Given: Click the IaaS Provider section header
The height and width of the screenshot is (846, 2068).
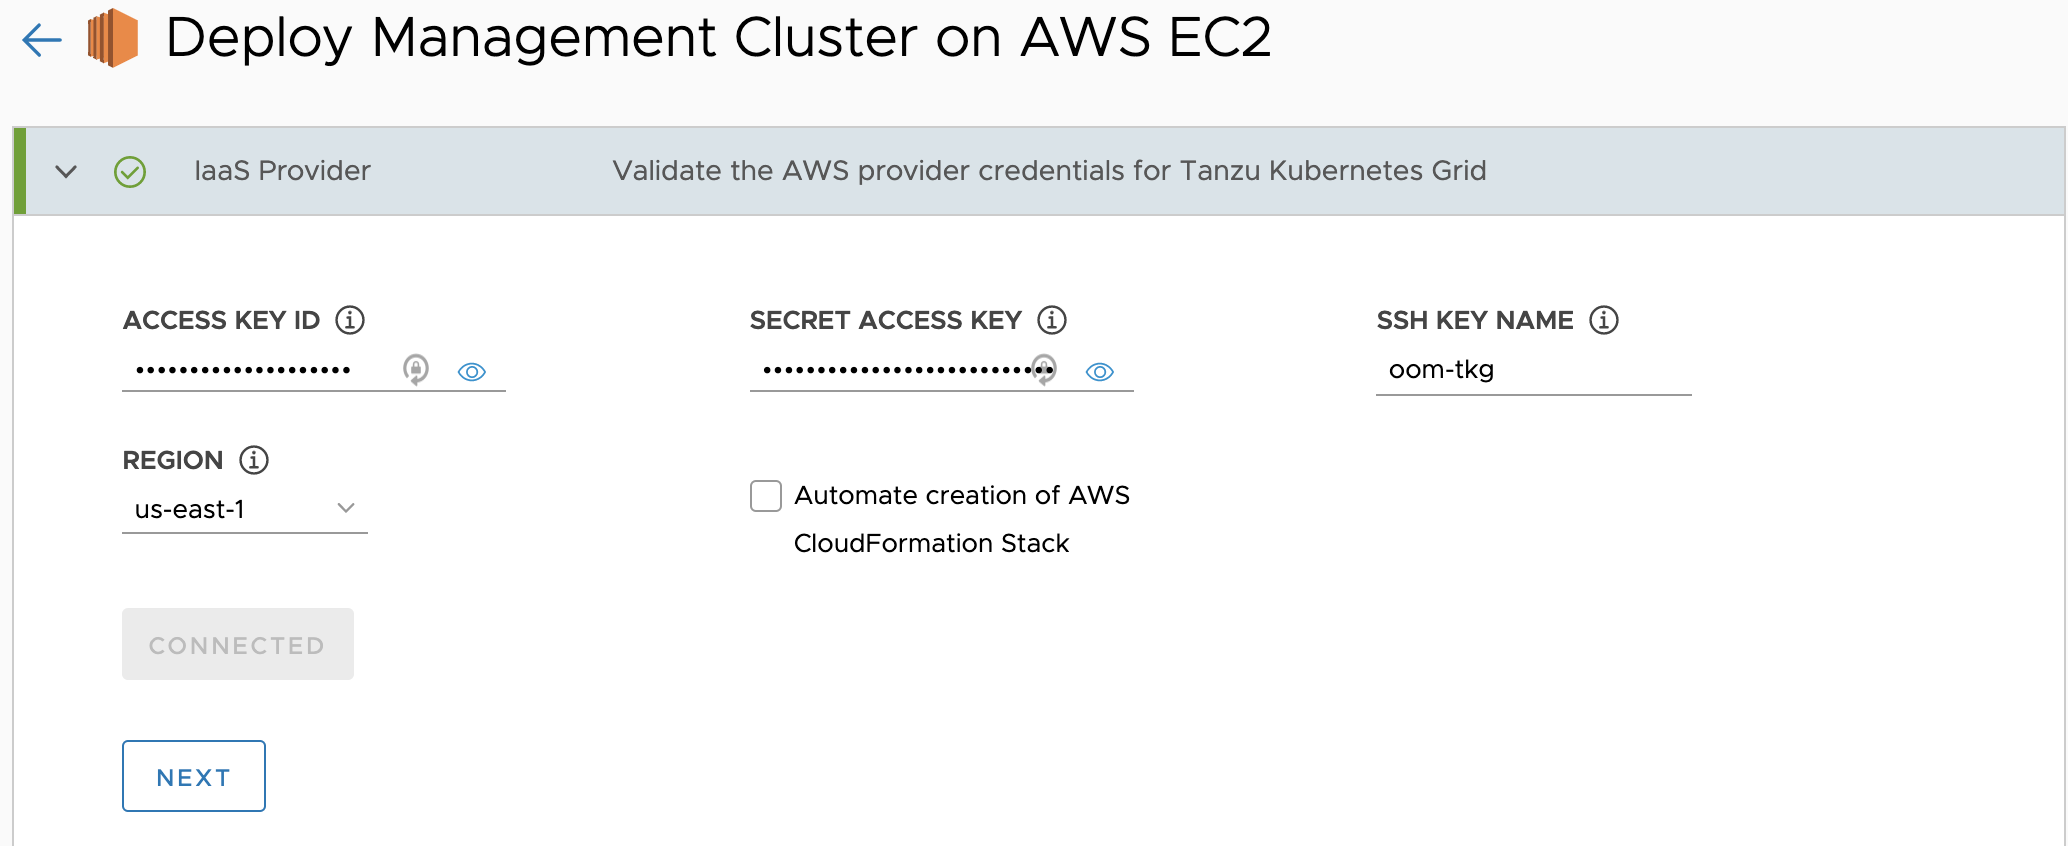Looking at the screenshot, I should click(x=282, y=171).
